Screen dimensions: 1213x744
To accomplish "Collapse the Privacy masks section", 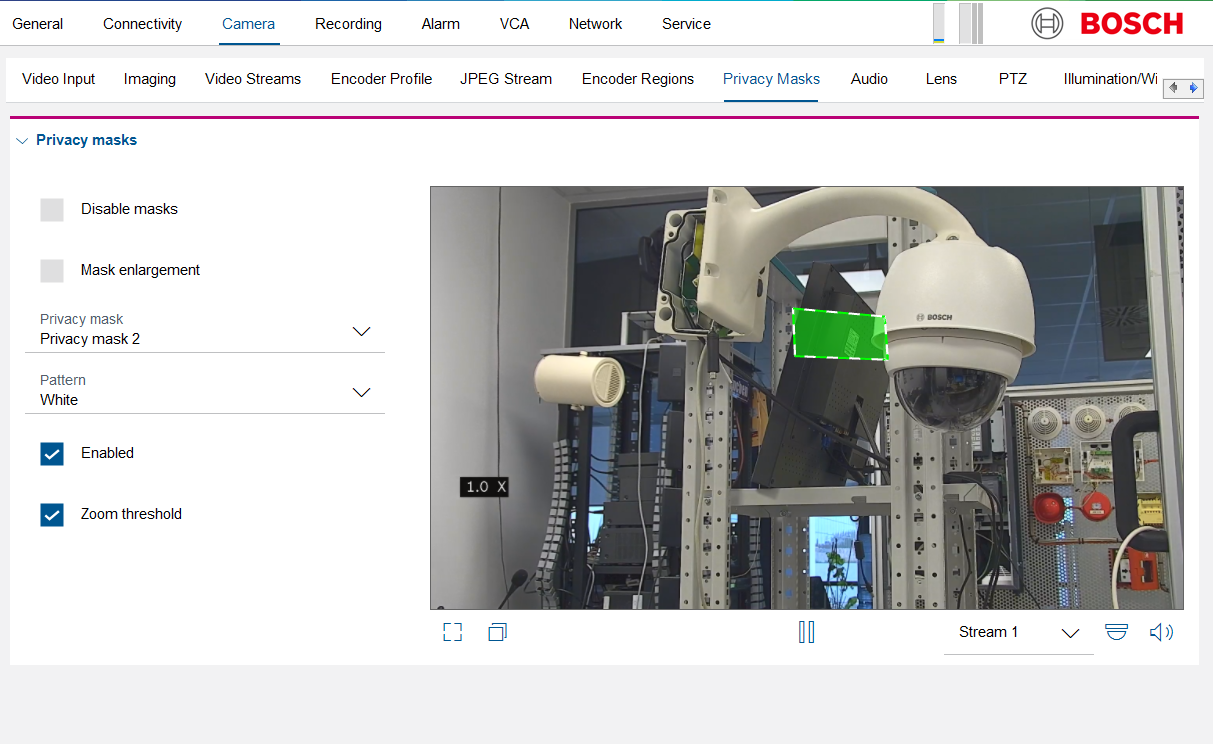I will click(23, 141).
